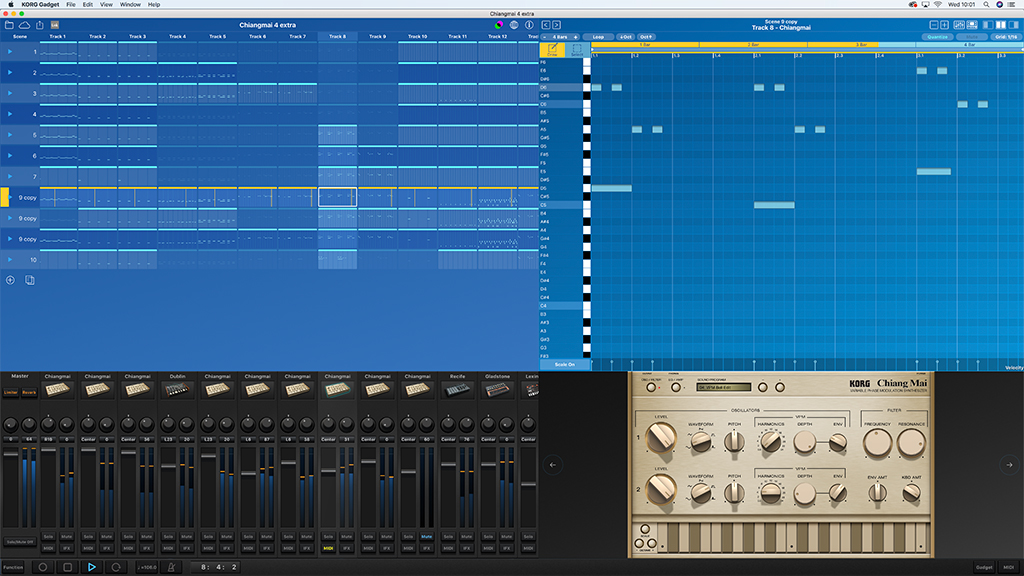The image size is (1024, 576).
Task: Launch scene 3 with its play triangle
Action: click(x=10, y=93)
